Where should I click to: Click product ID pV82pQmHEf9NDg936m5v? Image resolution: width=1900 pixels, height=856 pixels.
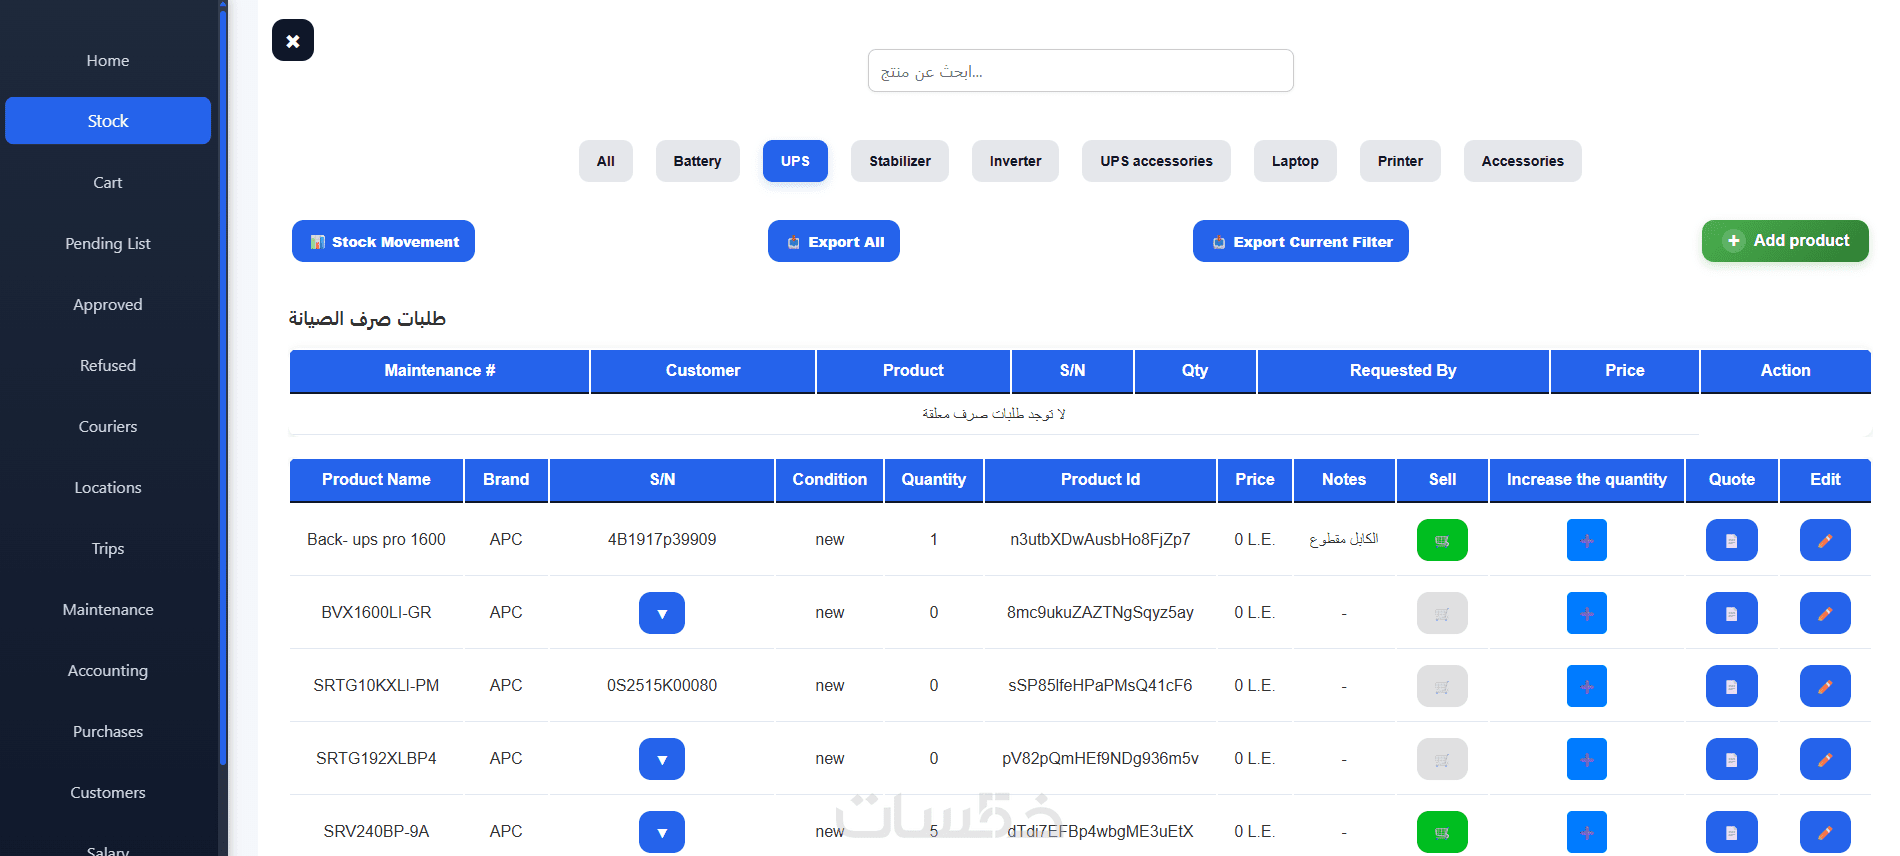tap(1100, 759)
